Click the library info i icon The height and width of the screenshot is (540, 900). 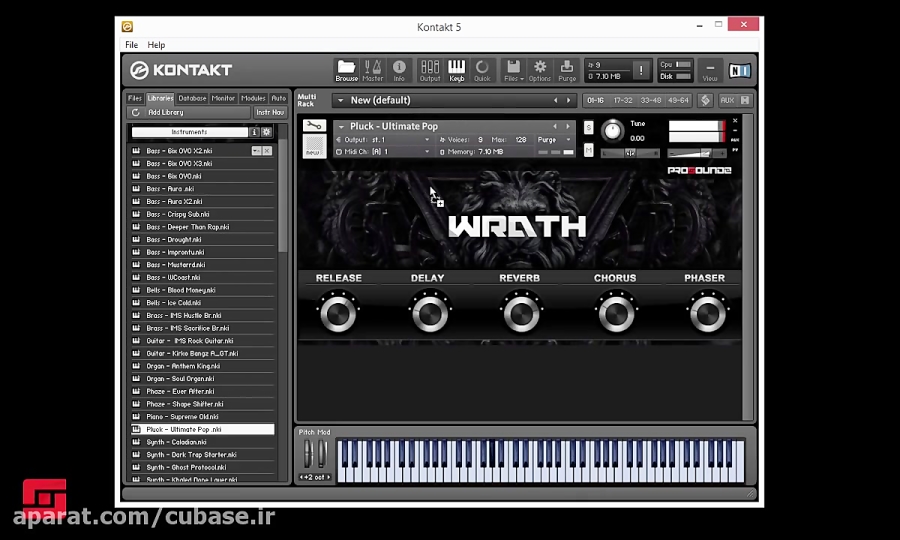pos(254,132)
